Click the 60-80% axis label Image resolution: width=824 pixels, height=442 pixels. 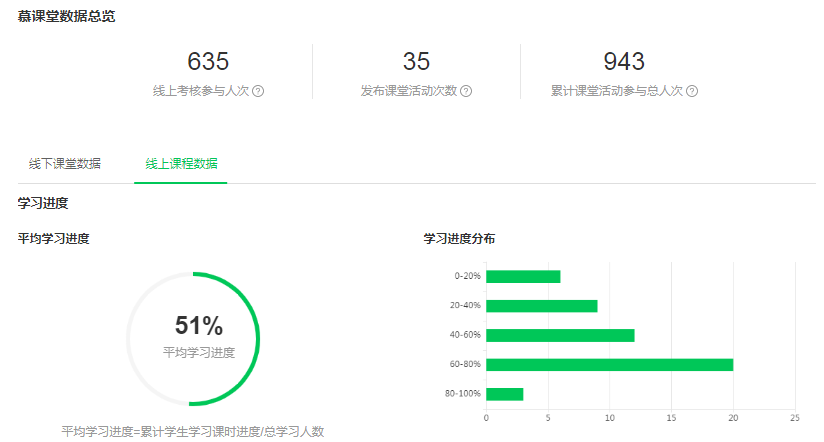click(x=465, y=364)
